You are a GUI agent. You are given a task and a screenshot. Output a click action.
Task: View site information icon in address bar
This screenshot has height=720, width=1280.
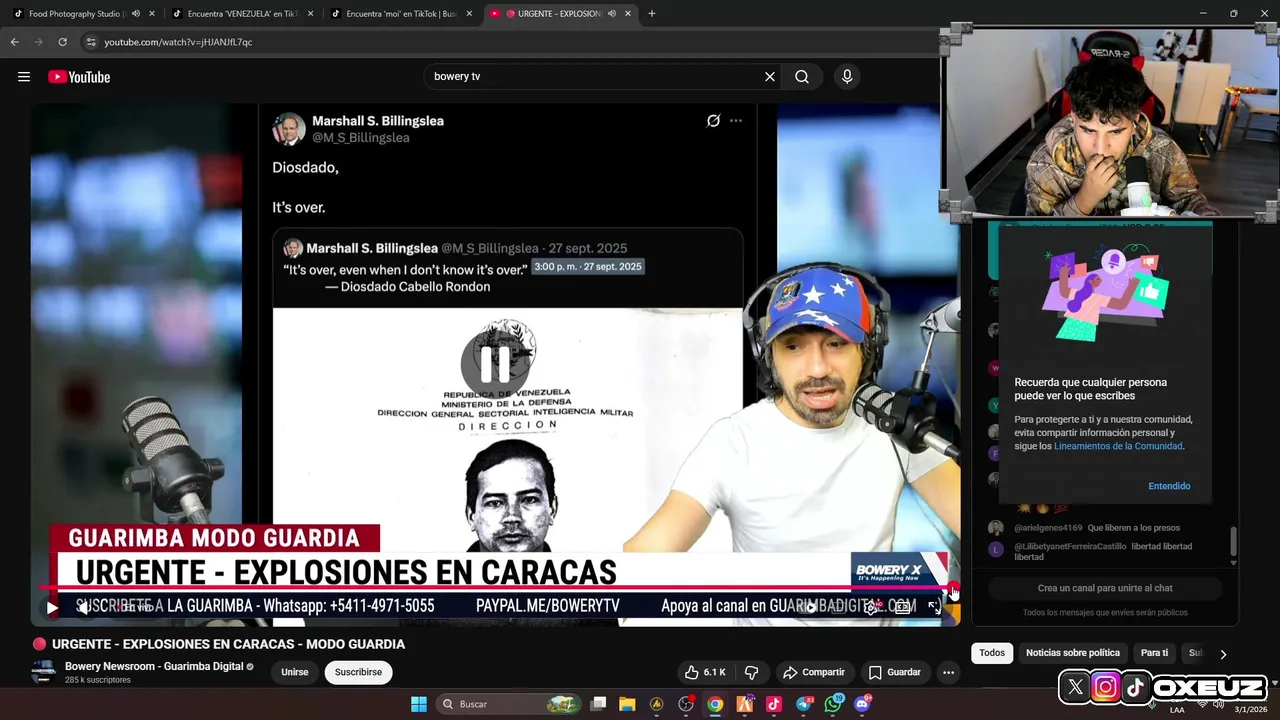point(91,42)
